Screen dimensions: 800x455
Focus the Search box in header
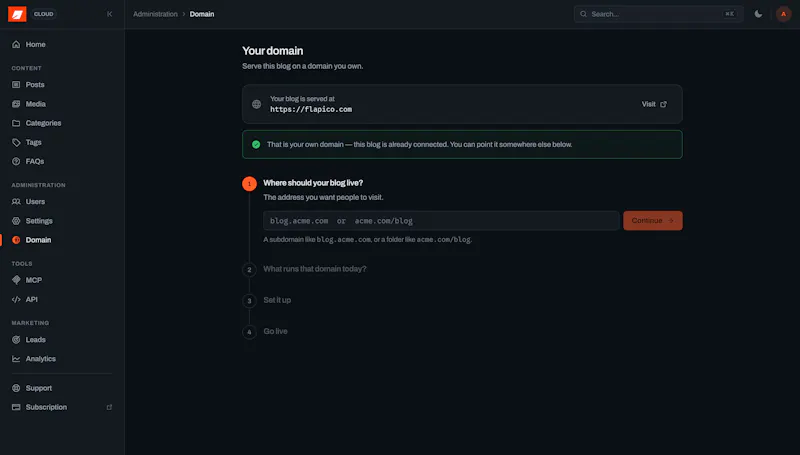click(x=658, y=14)
